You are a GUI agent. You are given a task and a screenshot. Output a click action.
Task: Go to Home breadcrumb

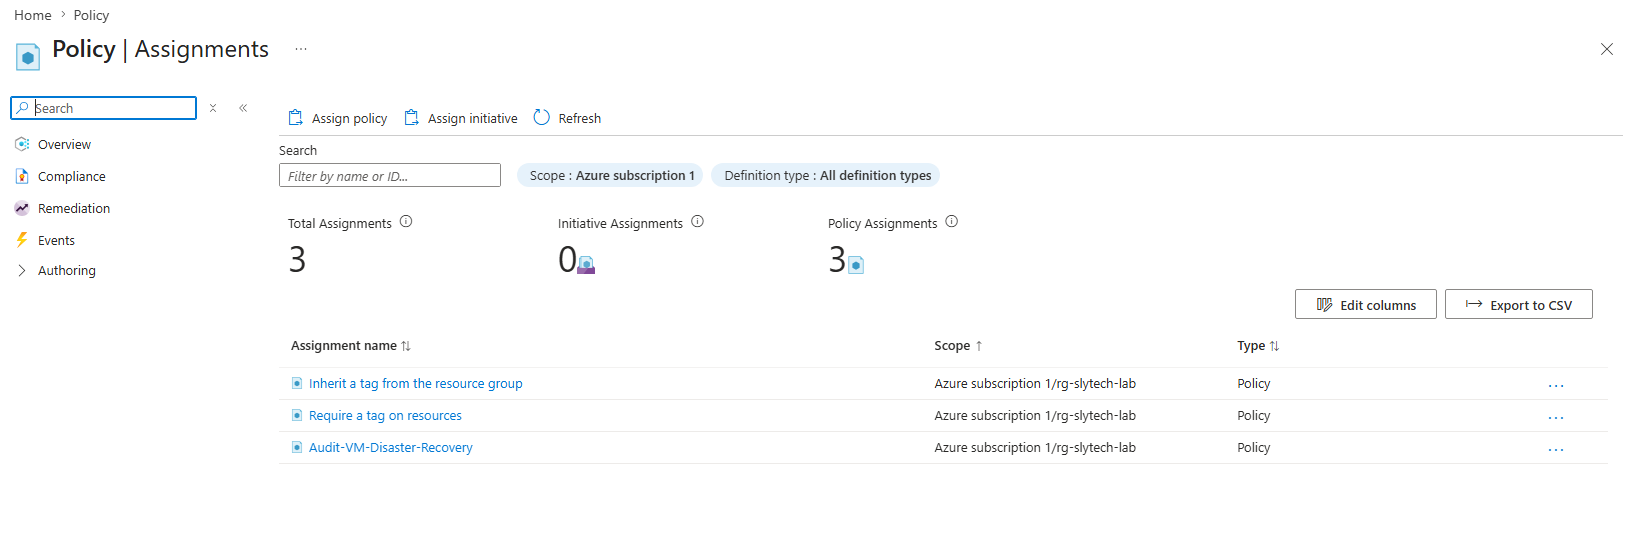[33, 15]
